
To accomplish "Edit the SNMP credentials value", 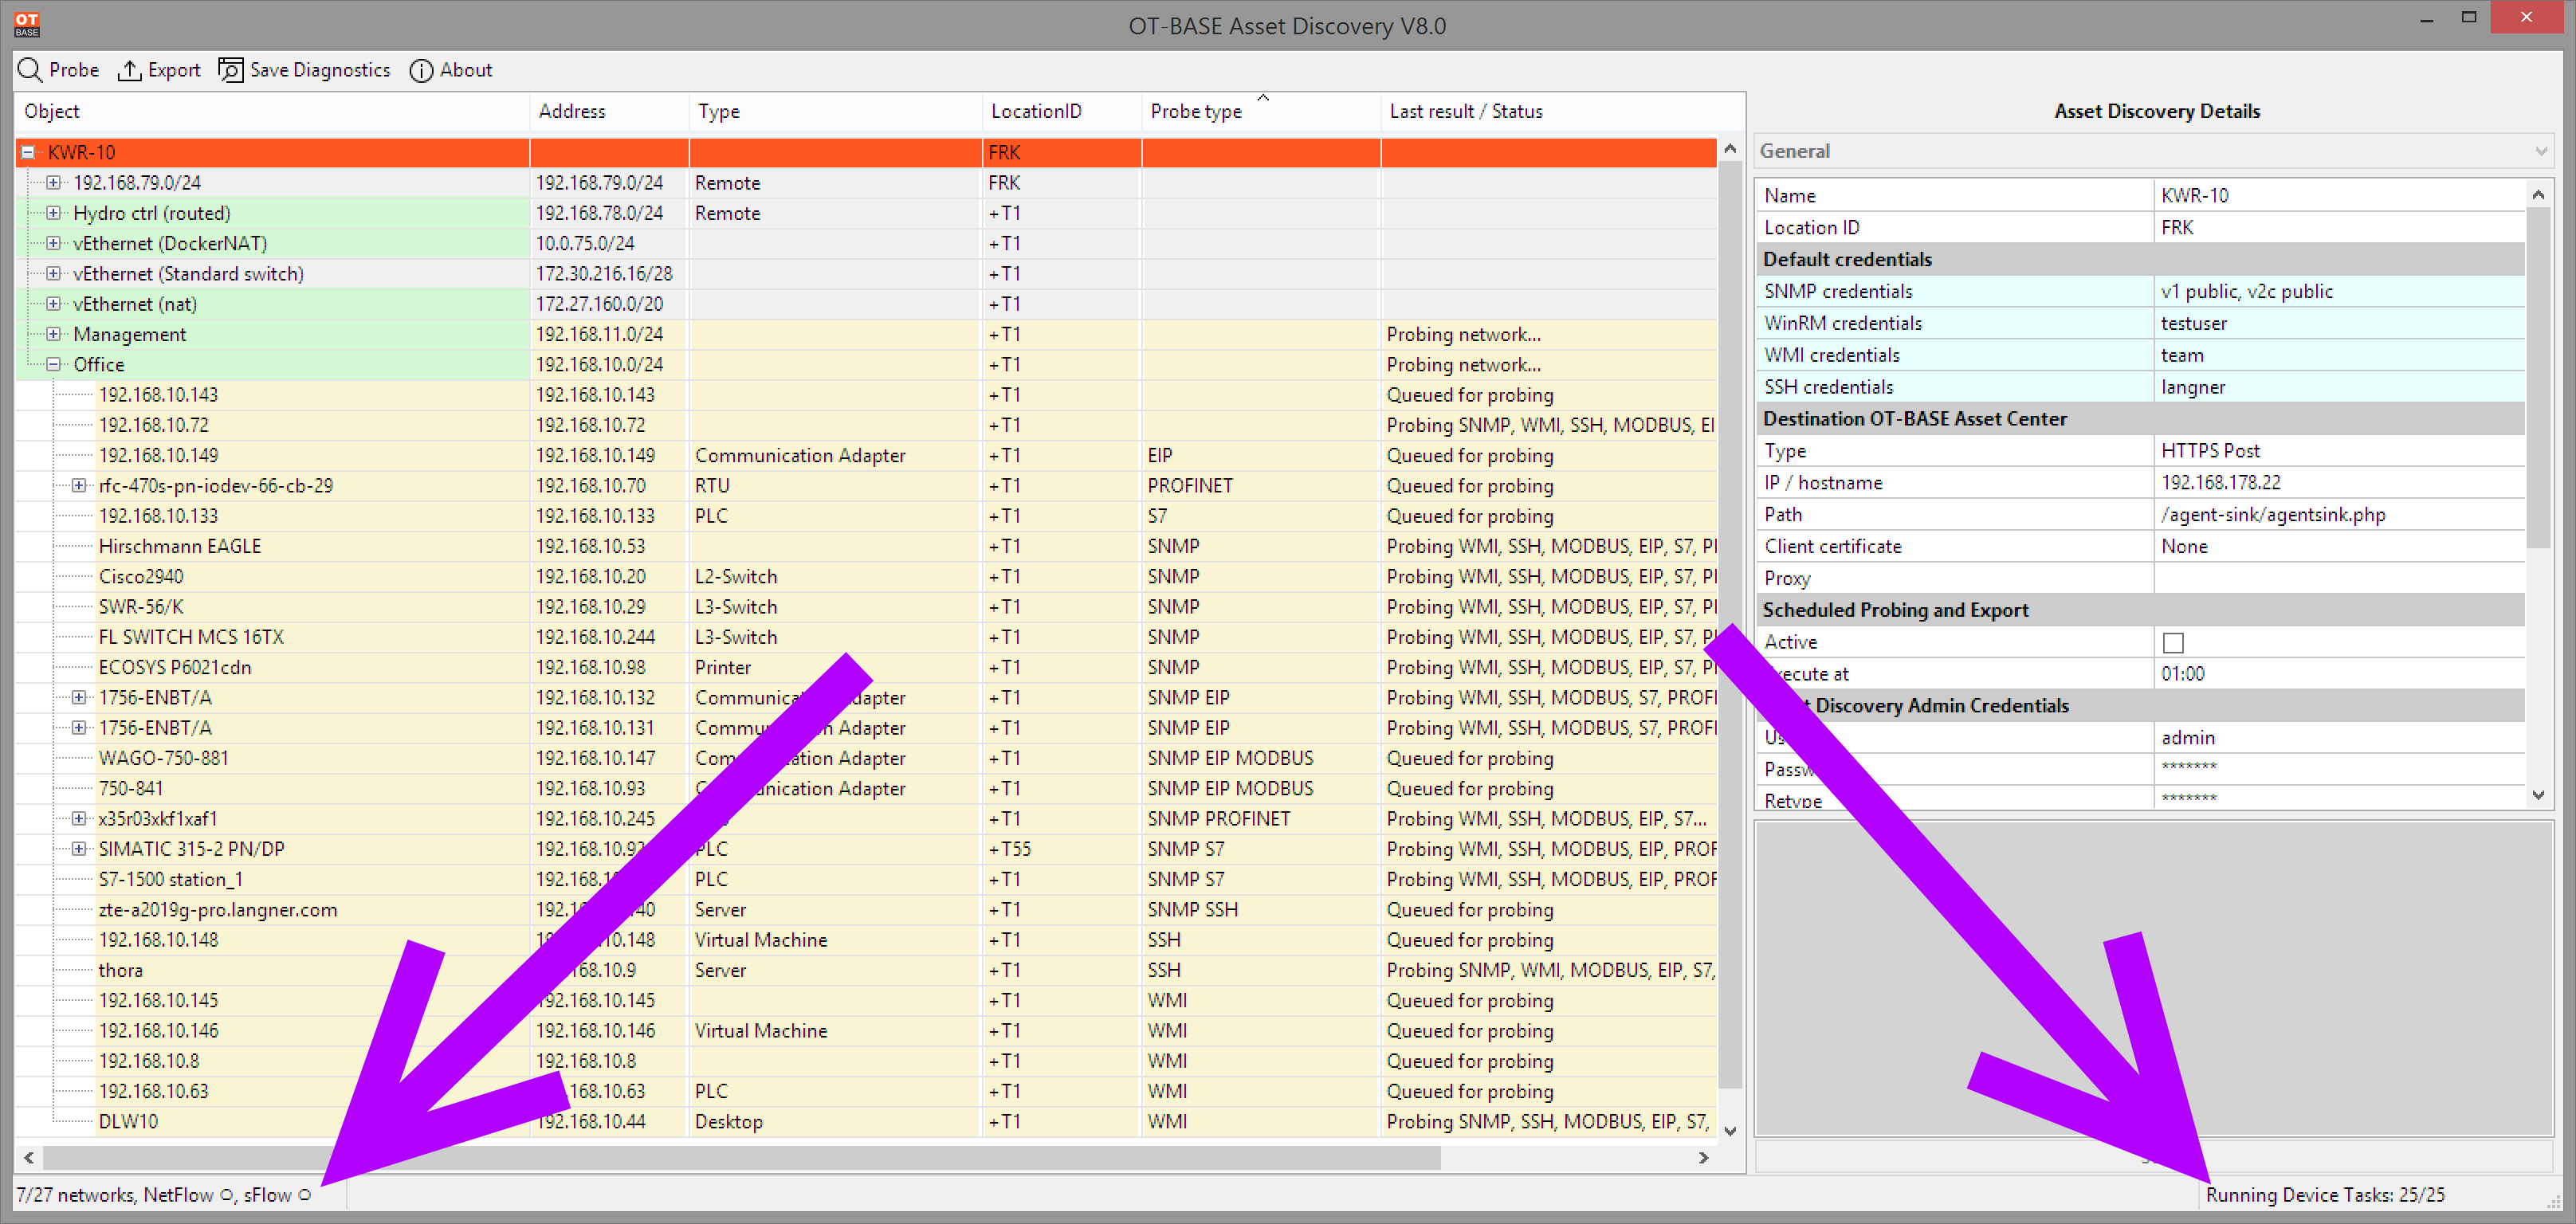I will (x=2339, y=291).
